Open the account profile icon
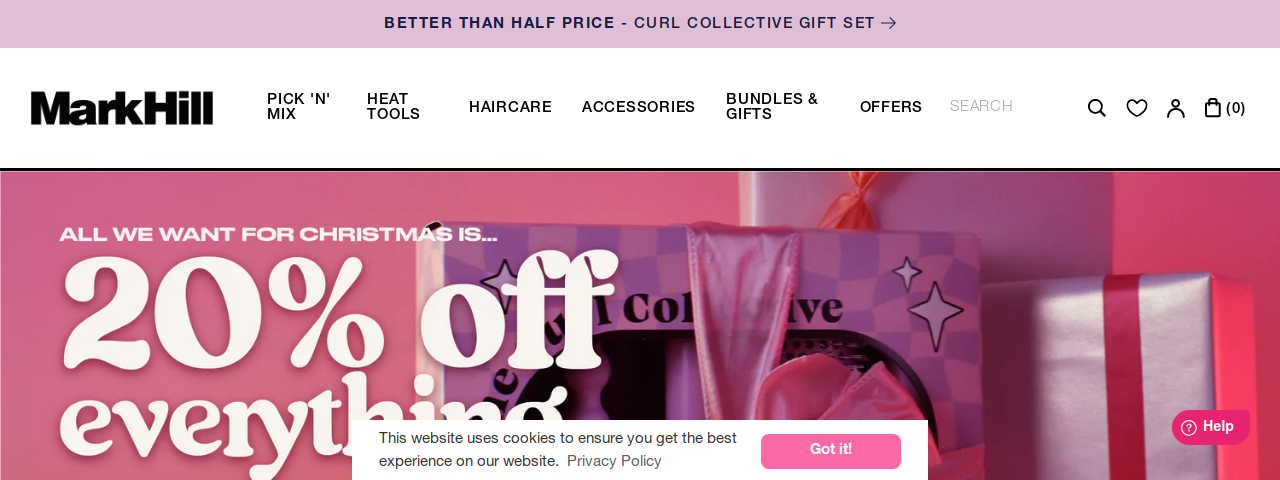Viewport: 1280px width, 480px height. pyautogui.click(x=1176, y=108)
